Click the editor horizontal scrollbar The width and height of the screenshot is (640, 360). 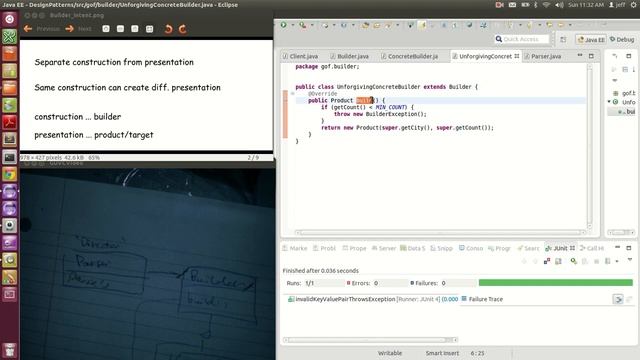[x=440, y=233]
